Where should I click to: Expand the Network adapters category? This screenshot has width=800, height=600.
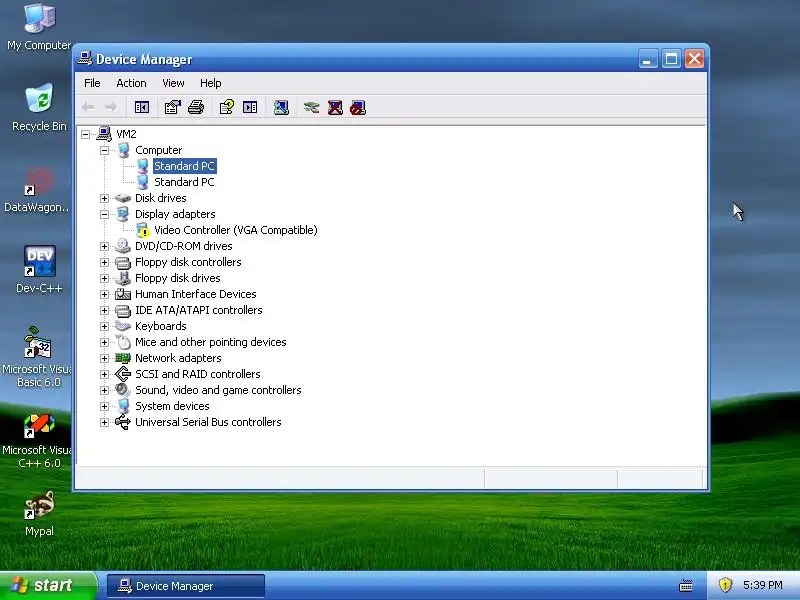pos(105,358)
